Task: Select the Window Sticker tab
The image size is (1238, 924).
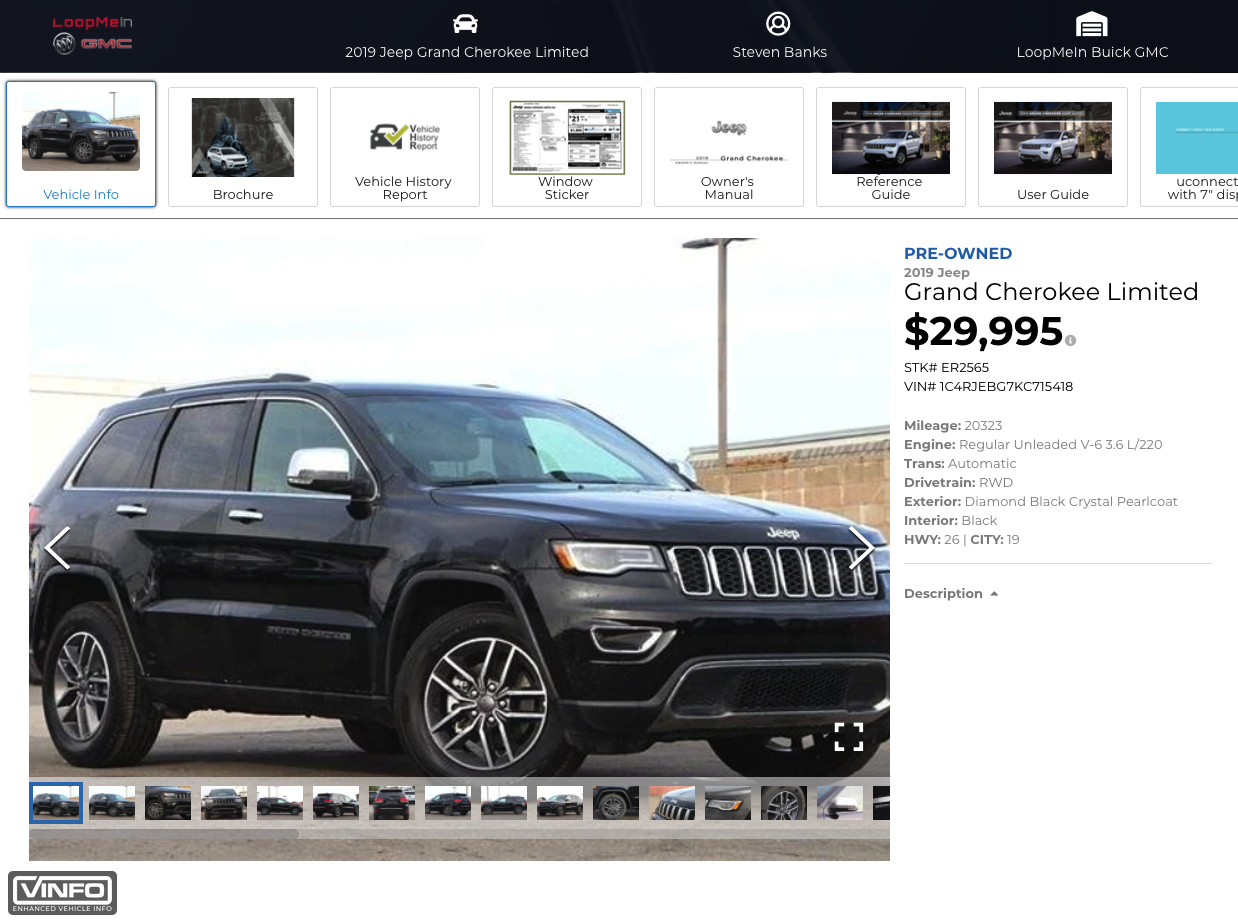Action: click(567, 147)
